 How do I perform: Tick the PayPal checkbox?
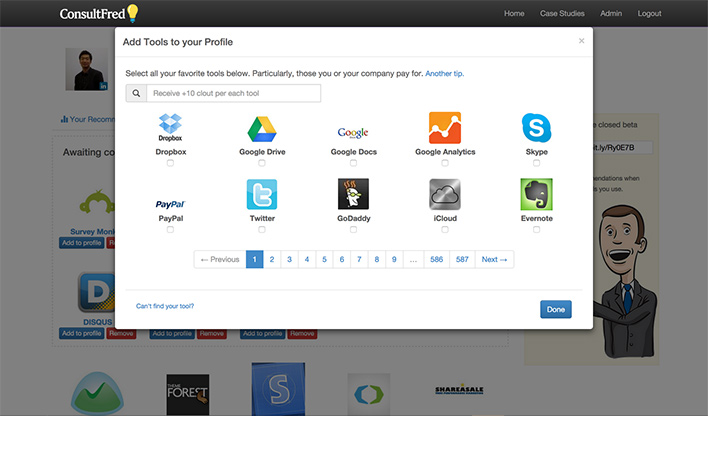[x=170, y=229]
